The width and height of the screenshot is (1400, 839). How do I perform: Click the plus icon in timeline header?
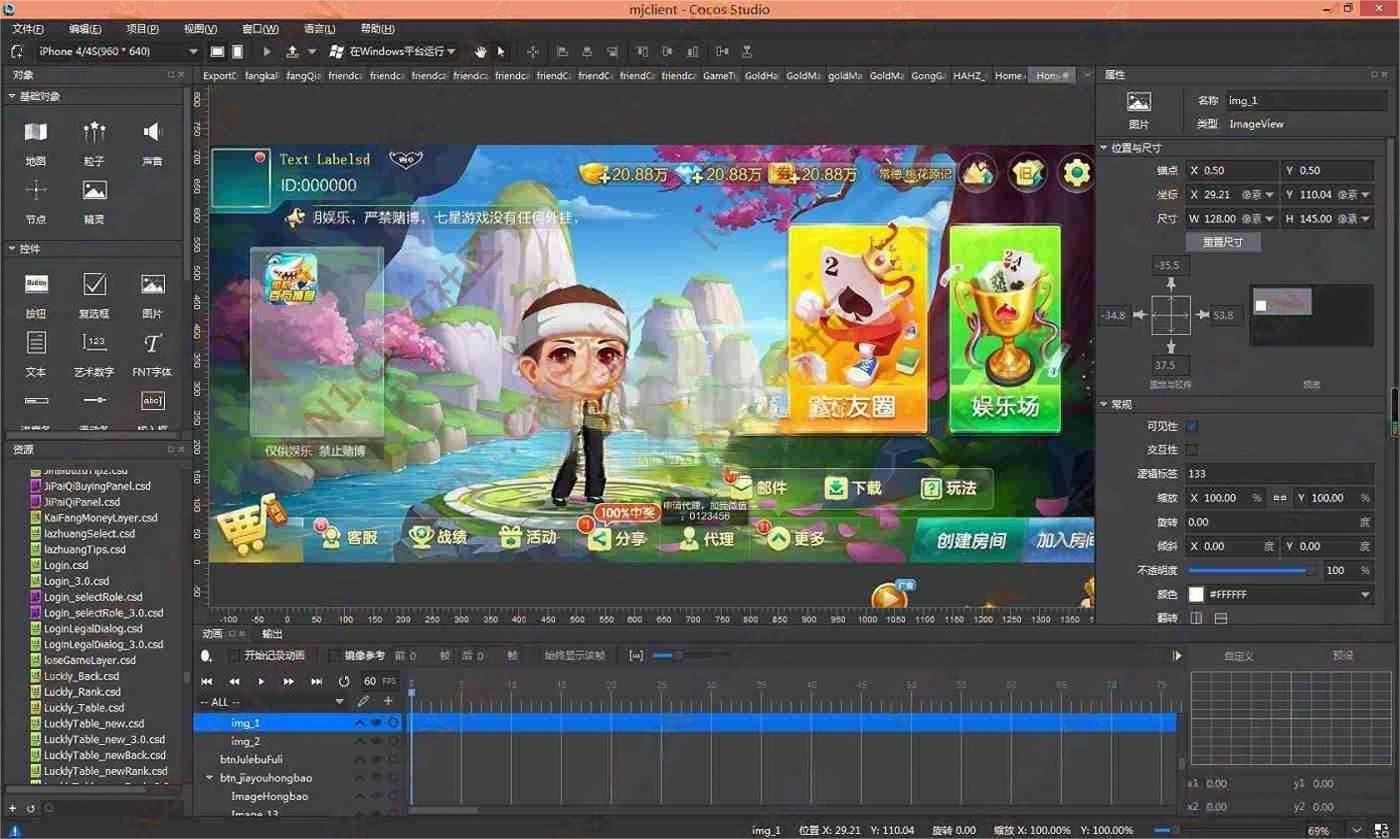(x=389, y=701)
